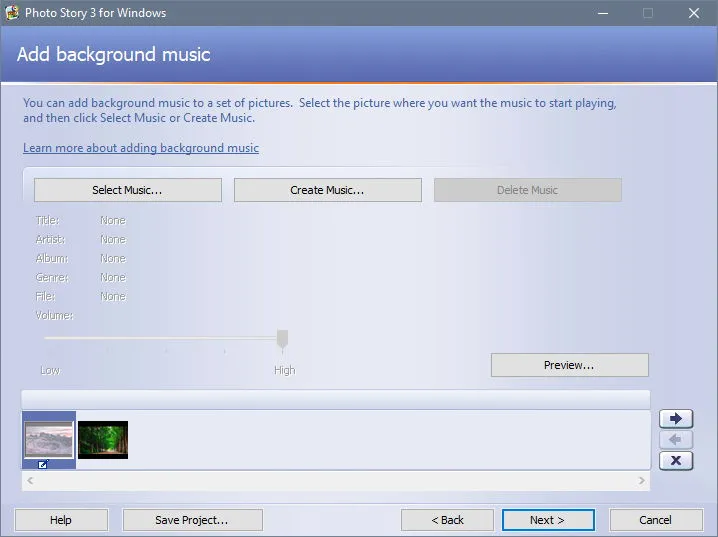Preview the story with Preview button
The width and height of the screenshot is (718, 537).
pos(570,365)
